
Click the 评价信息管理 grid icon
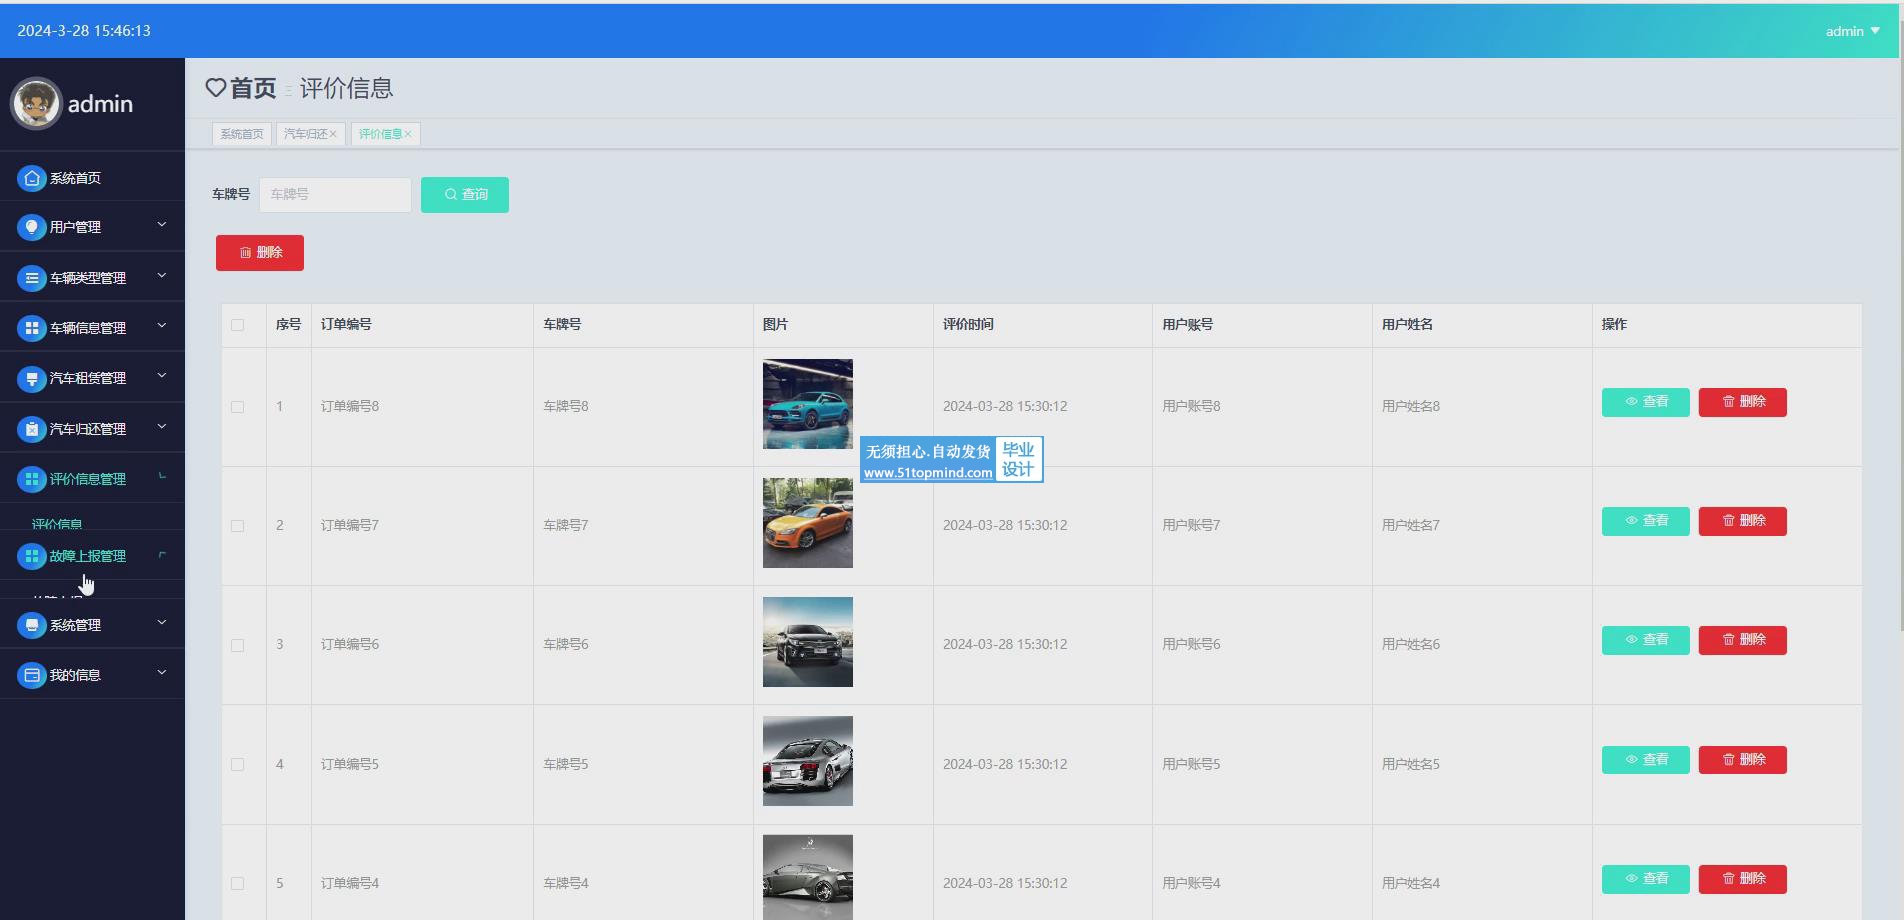(32, 479)
